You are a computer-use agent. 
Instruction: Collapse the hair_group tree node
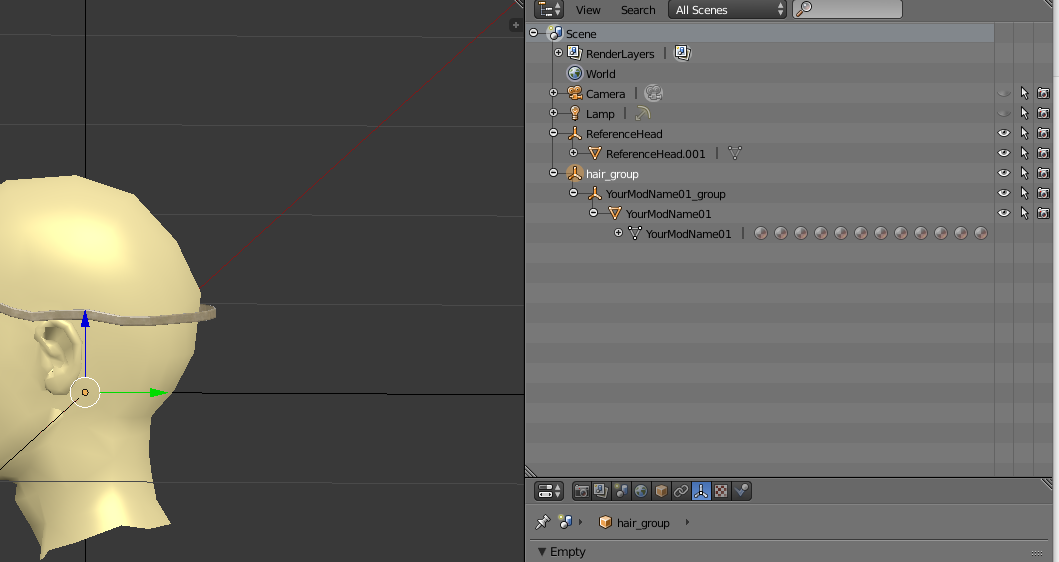[x=553, y=172]
